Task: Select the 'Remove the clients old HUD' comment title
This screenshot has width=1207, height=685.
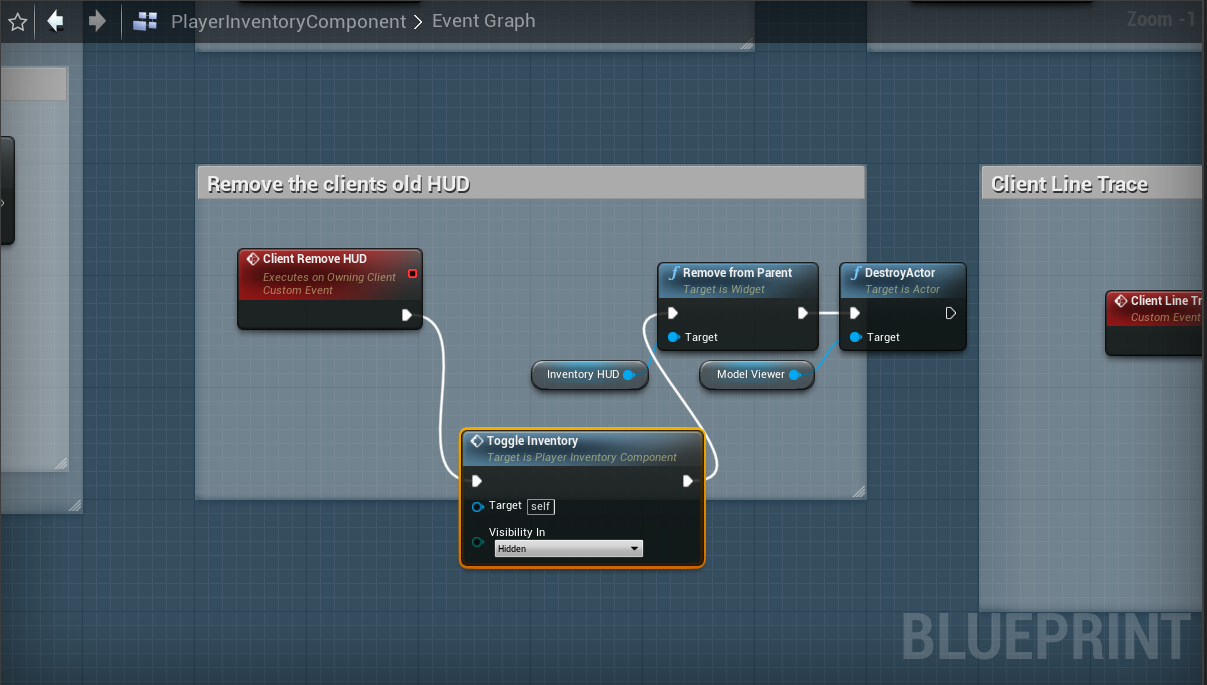Action: coord(338,184)
